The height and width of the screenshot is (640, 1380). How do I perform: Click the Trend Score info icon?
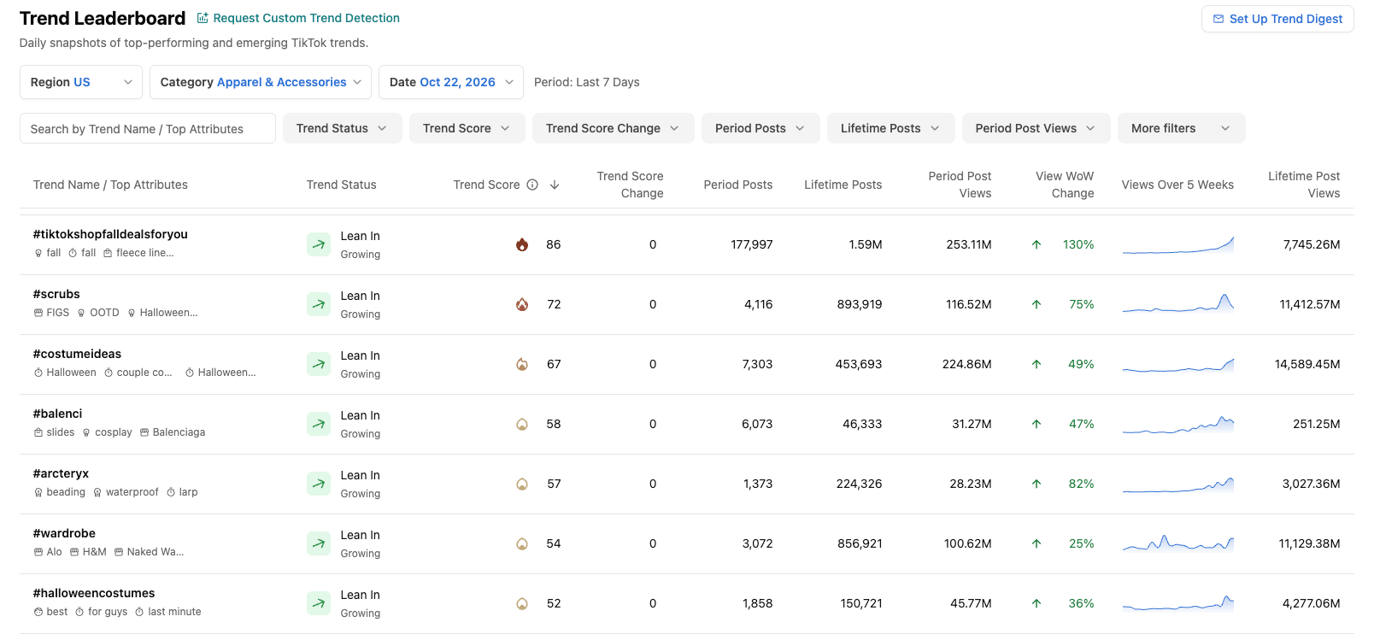532,185
